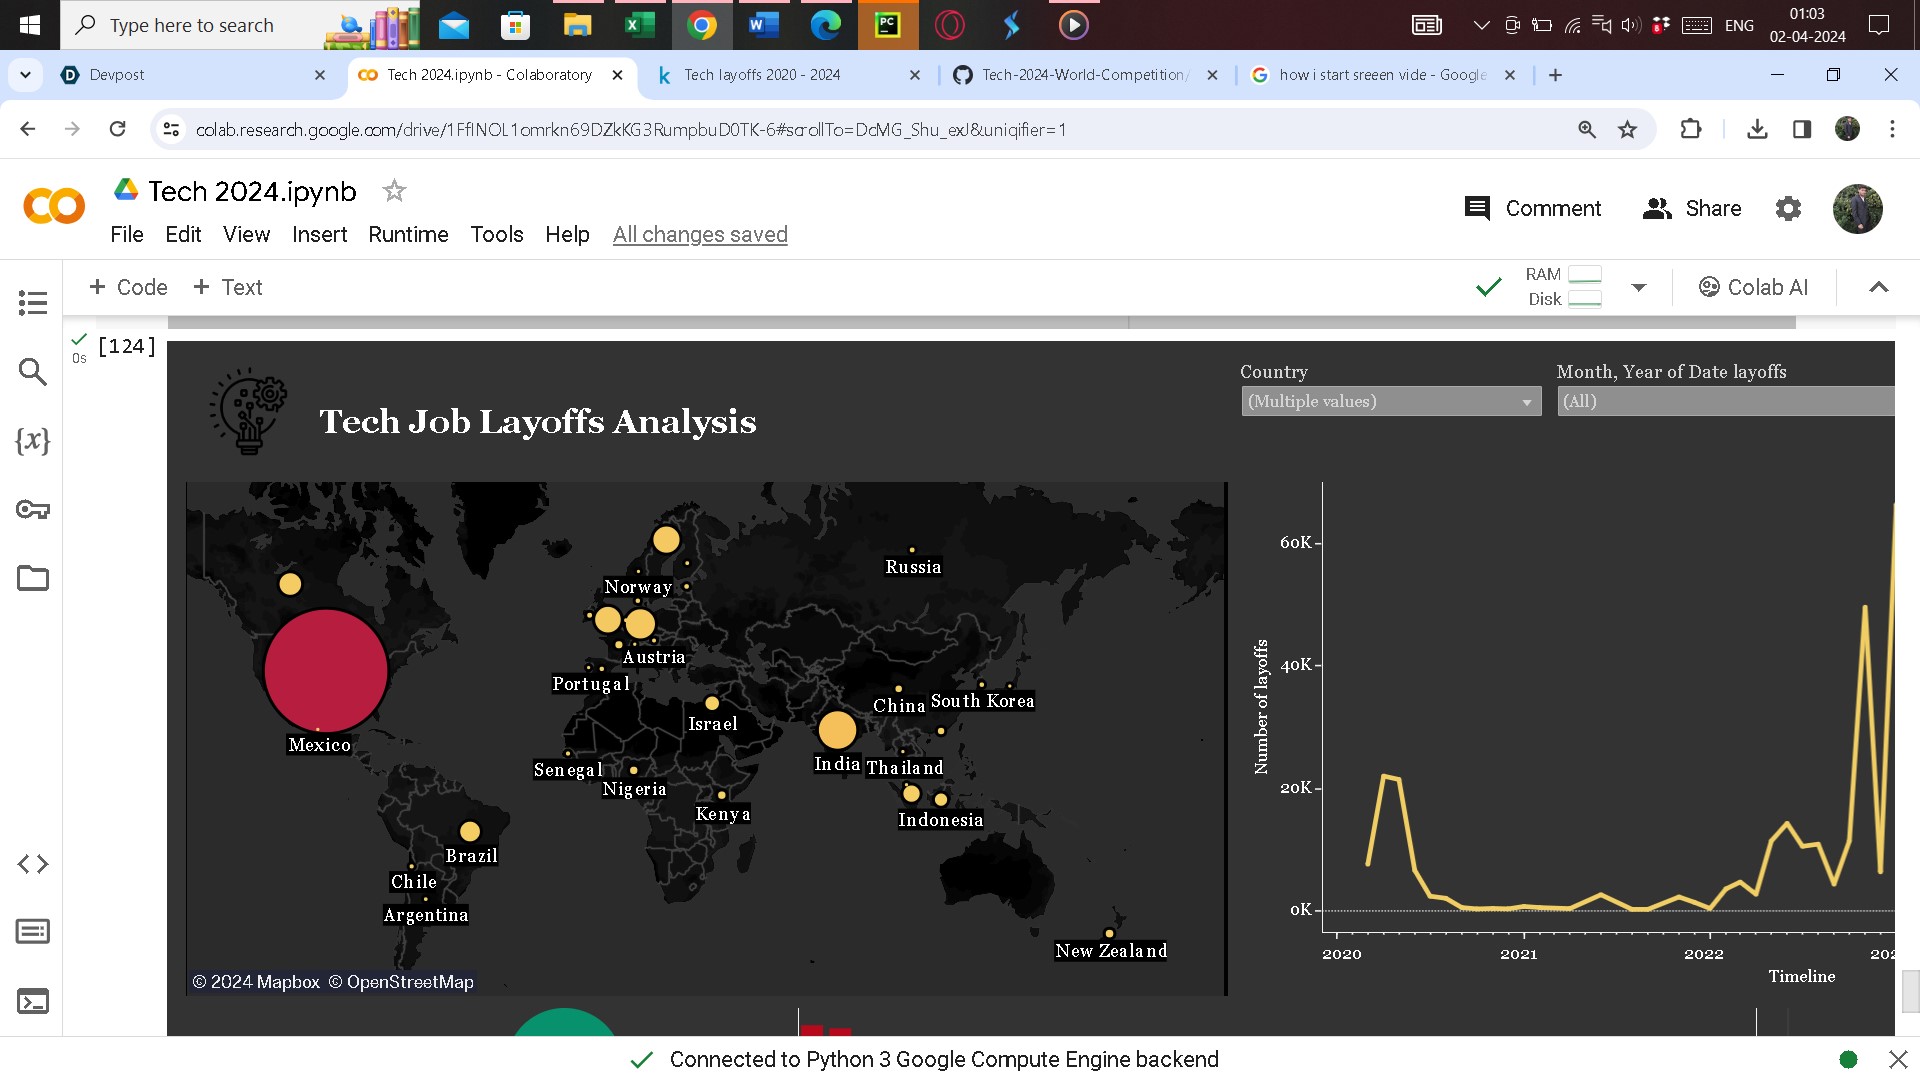Open notebook Settings gear icon
1920x1080 pixels.
click(x=1788, y=208)
